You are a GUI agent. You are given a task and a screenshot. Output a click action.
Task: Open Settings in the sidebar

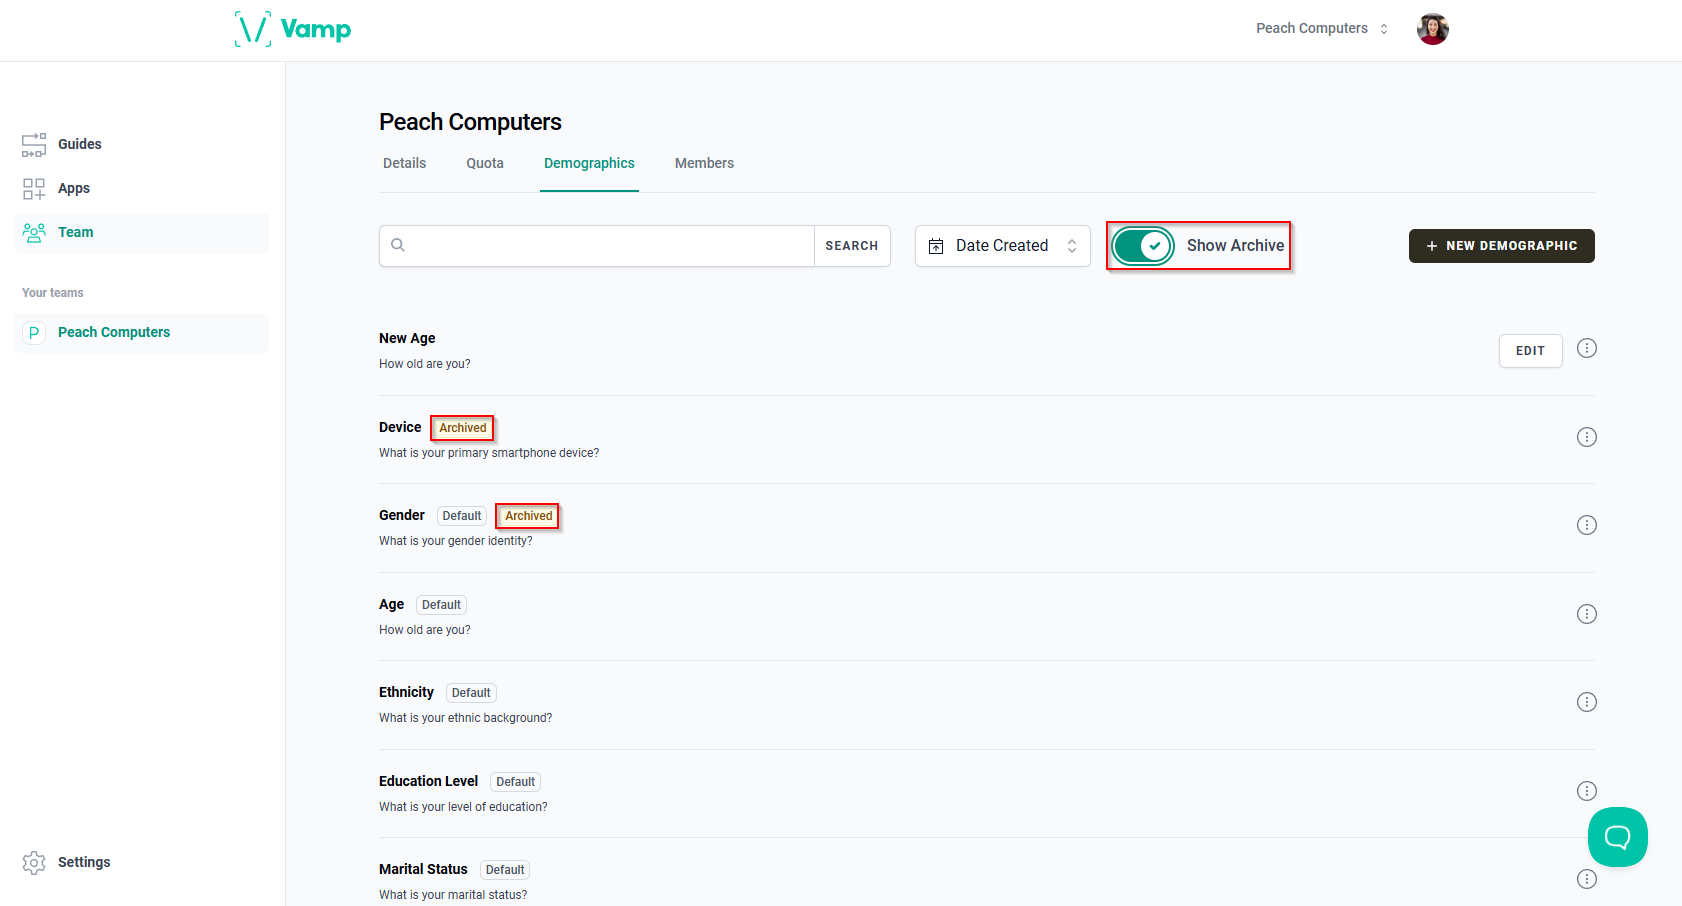142,863
